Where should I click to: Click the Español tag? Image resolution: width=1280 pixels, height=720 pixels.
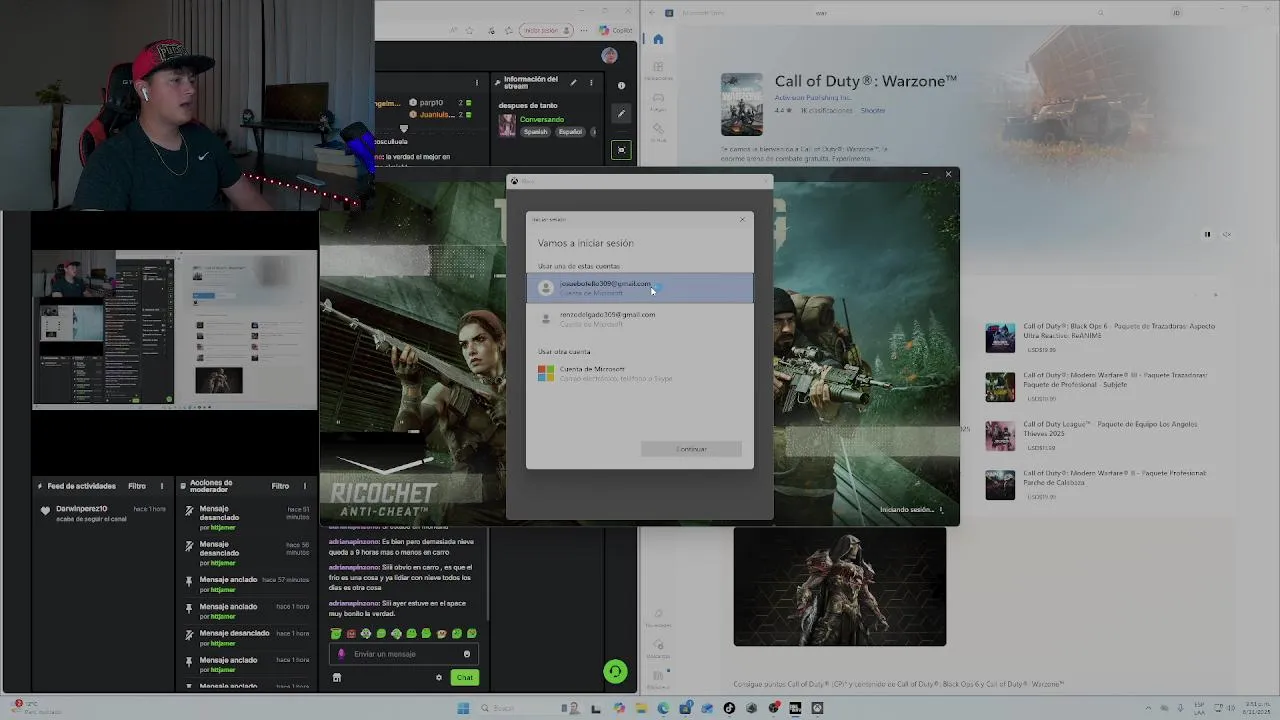pos(570,132)
